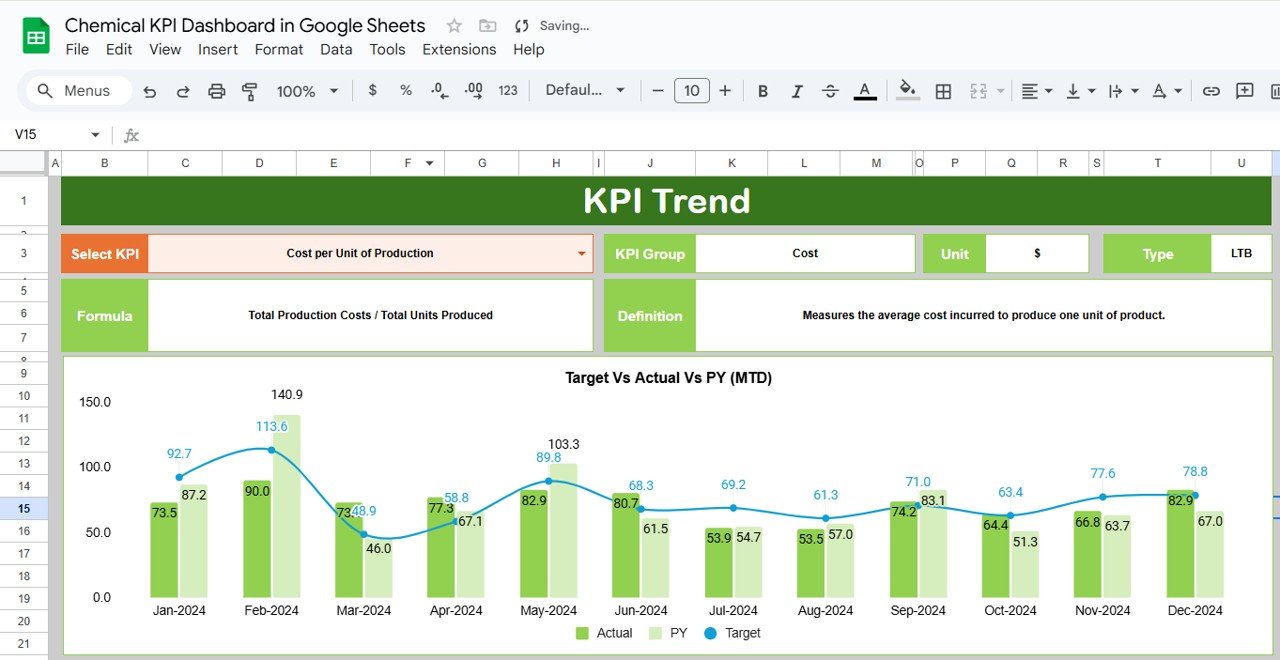Click the Dec-2024 axis label
Viewport: 1280px width, 660px height.
pos(1194,610)
